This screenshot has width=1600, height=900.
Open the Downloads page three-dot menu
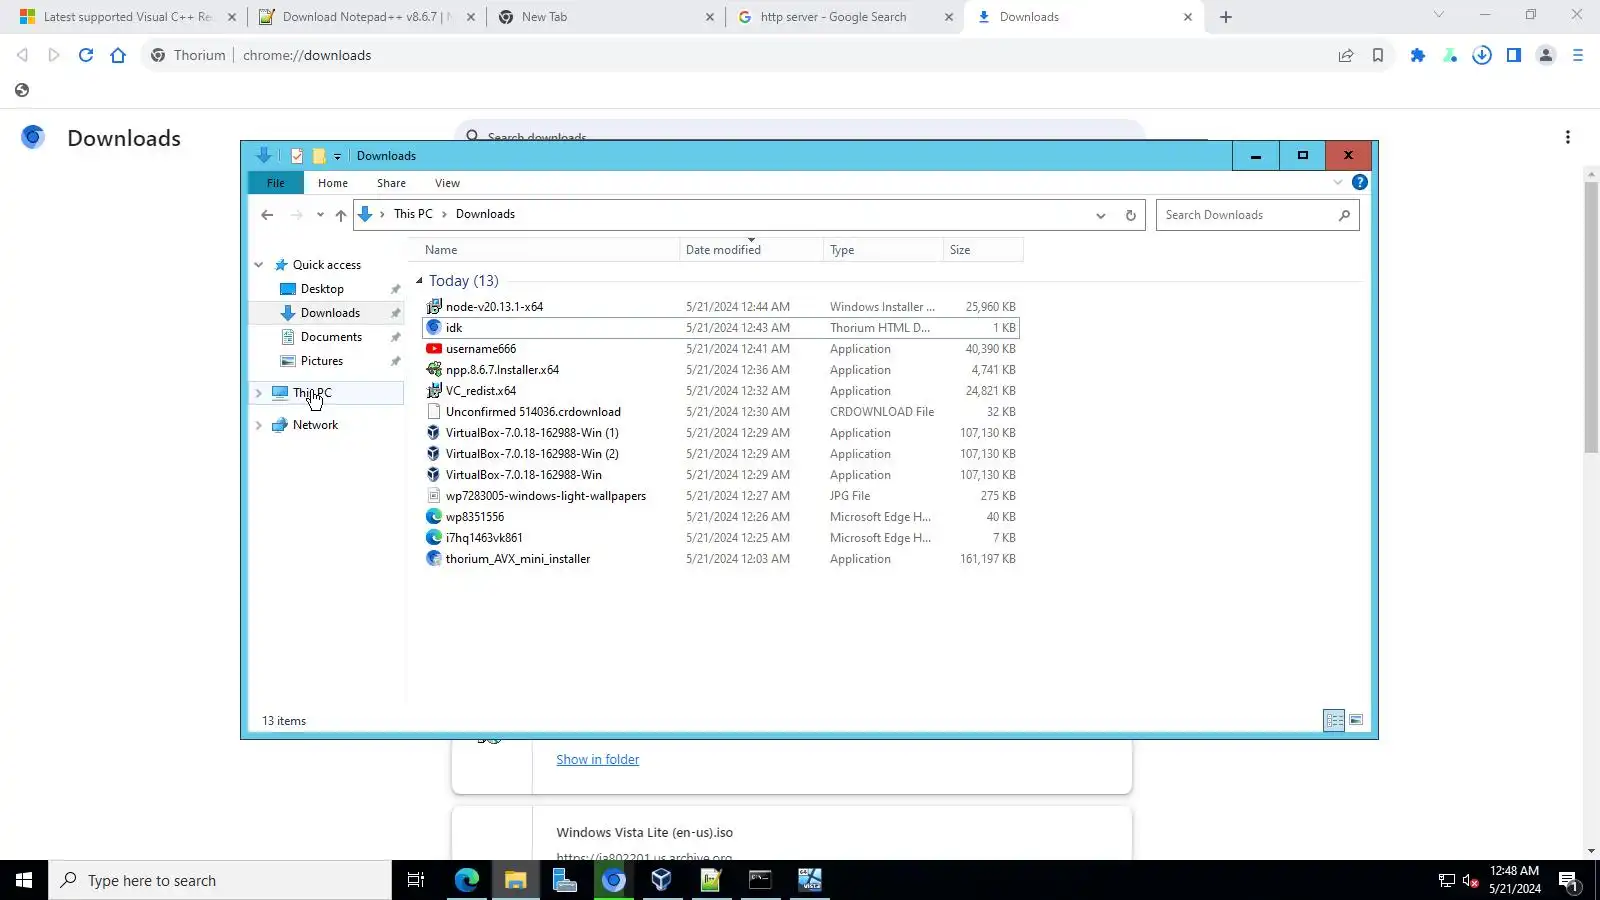pyautogui.click(x=1568, y=137)
